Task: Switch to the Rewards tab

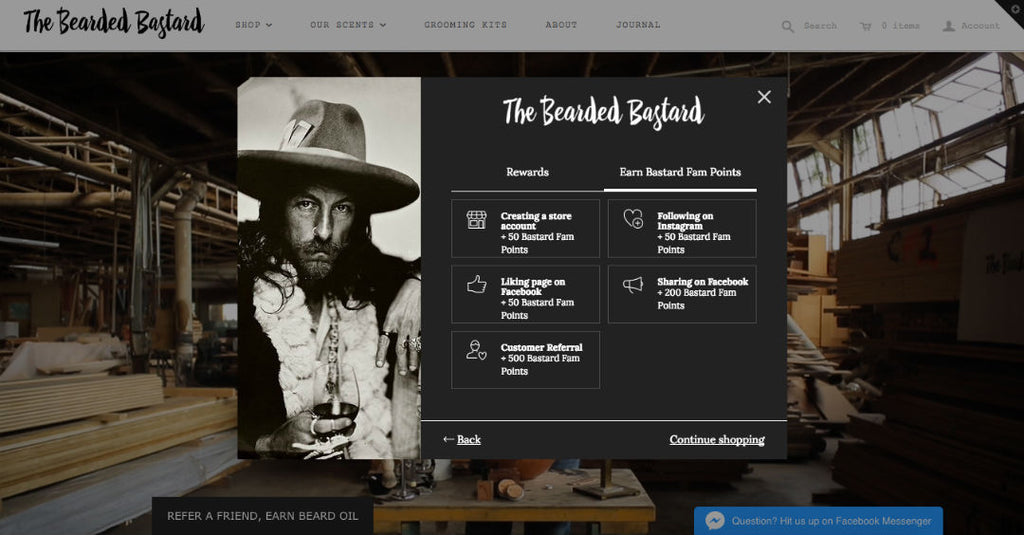Action: (527, 172)
